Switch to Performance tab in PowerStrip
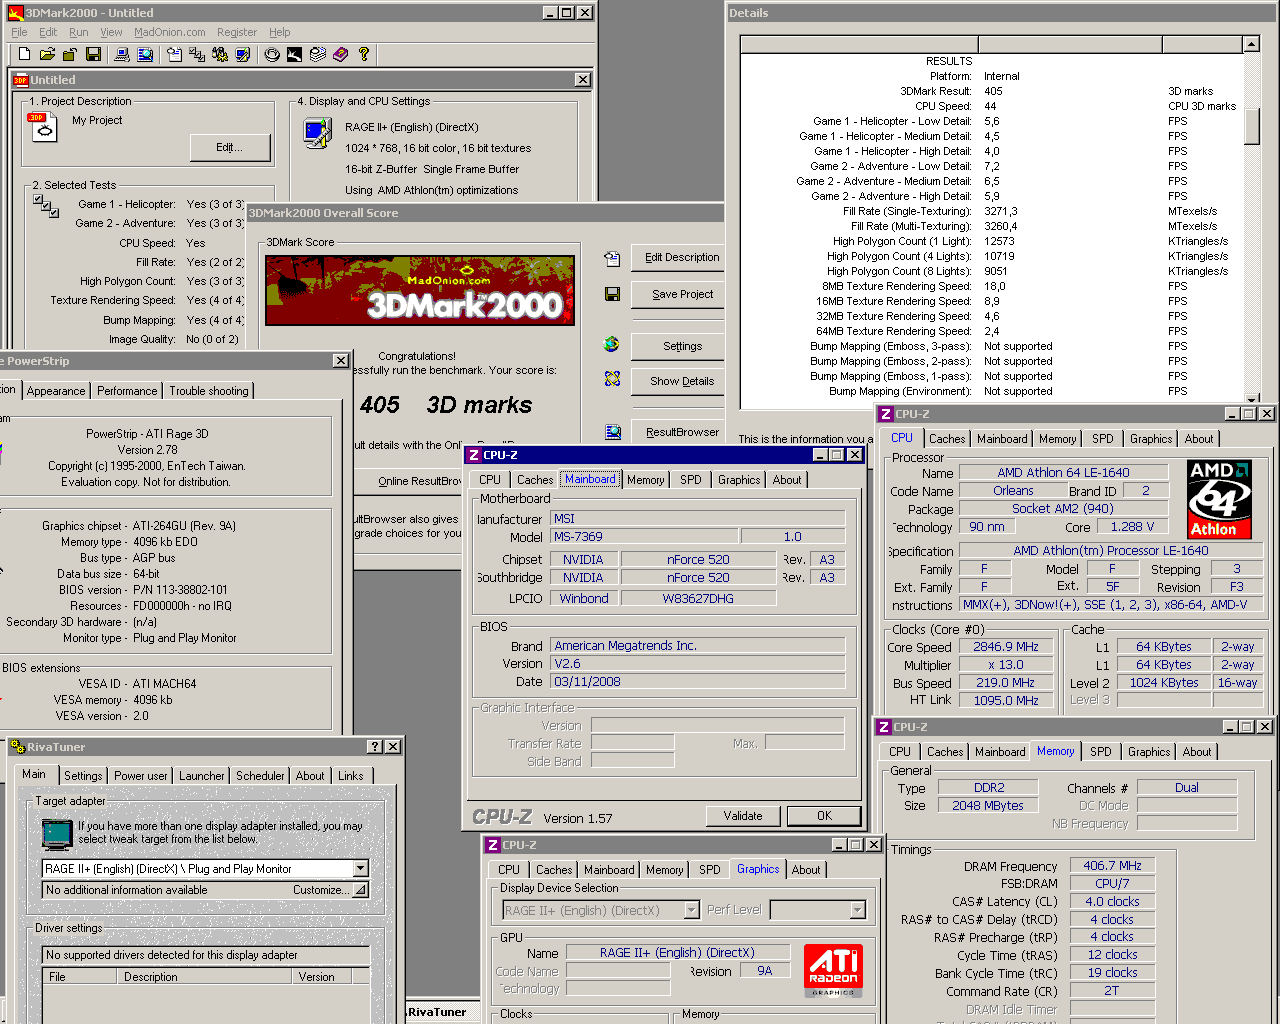 click(x=127, y=391)
